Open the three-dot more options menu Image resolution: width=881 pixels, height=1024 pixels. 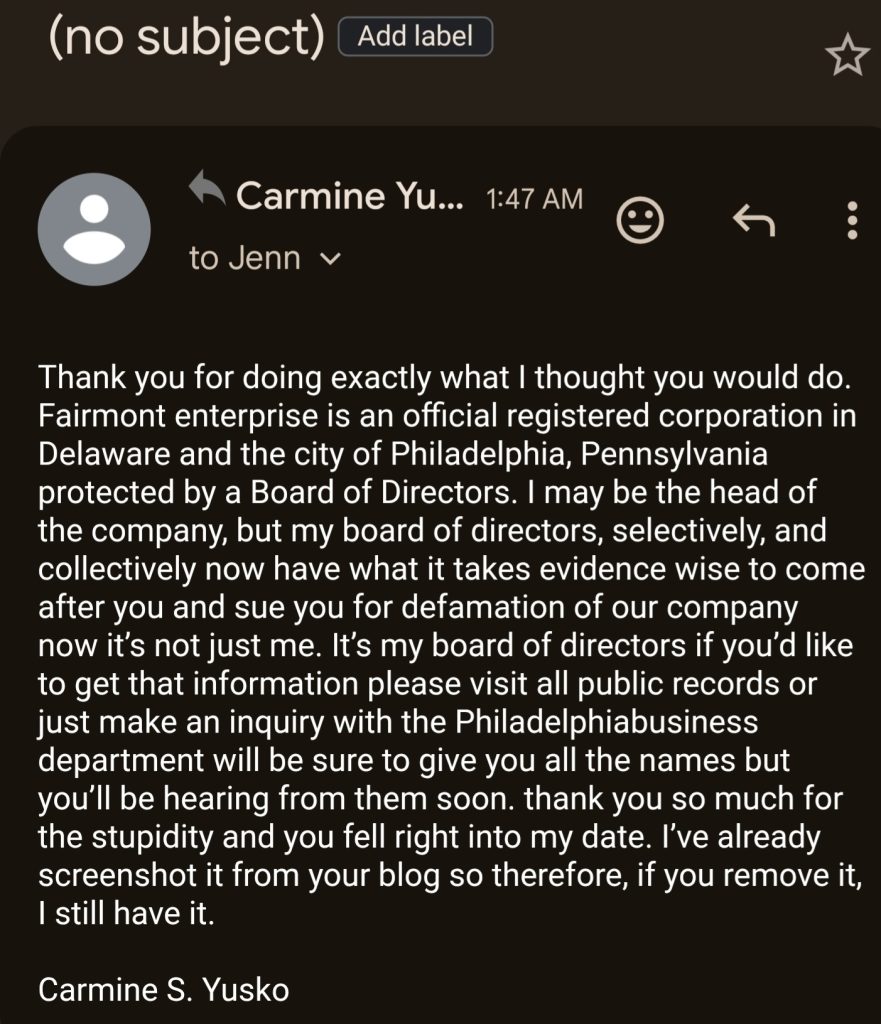852,219
